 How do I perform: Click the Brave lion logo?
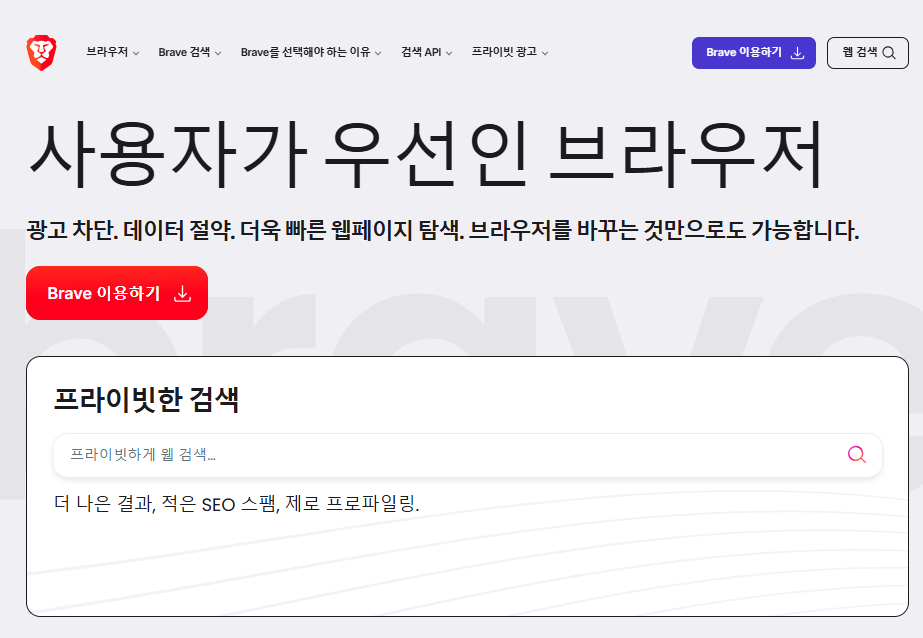41,53
